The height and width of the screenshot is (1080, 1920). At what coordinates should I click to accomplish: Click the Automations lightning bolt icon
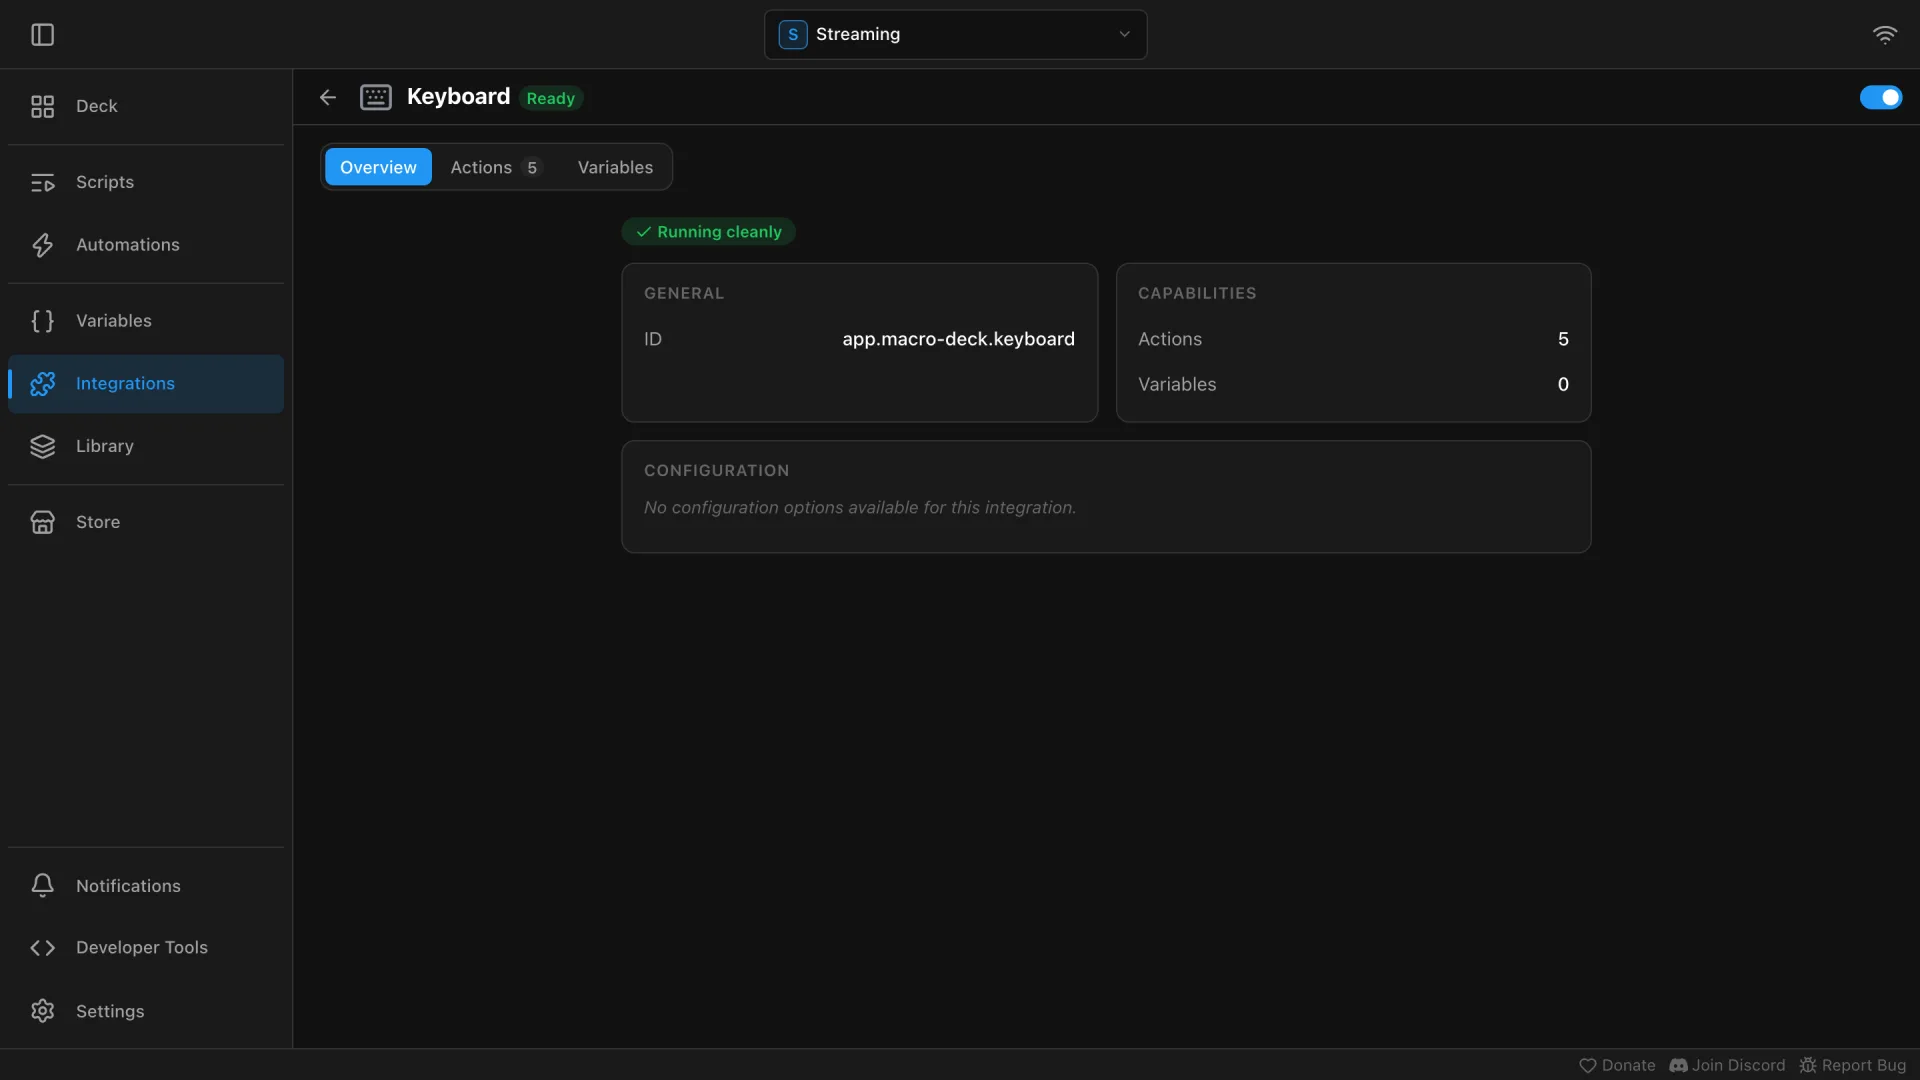(42, 245)
